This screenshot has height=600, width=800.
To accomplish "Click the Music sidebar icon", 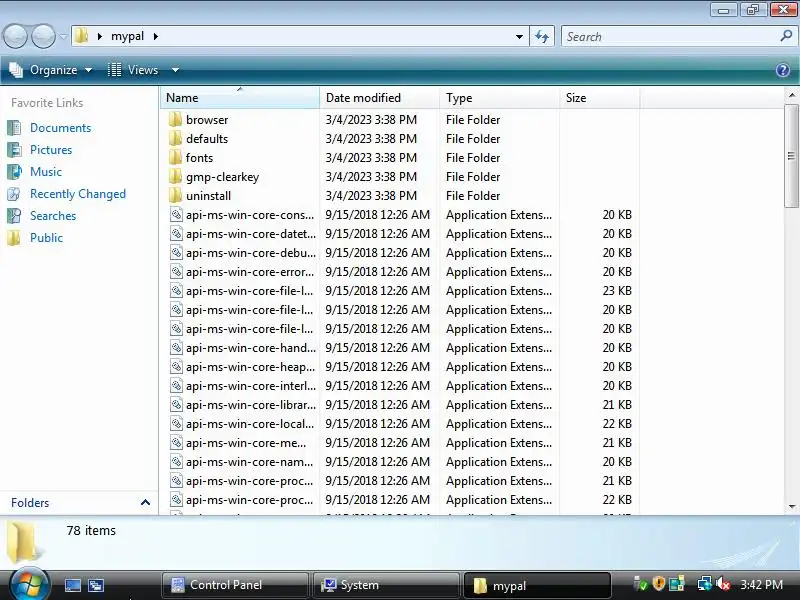I will 14,171.
